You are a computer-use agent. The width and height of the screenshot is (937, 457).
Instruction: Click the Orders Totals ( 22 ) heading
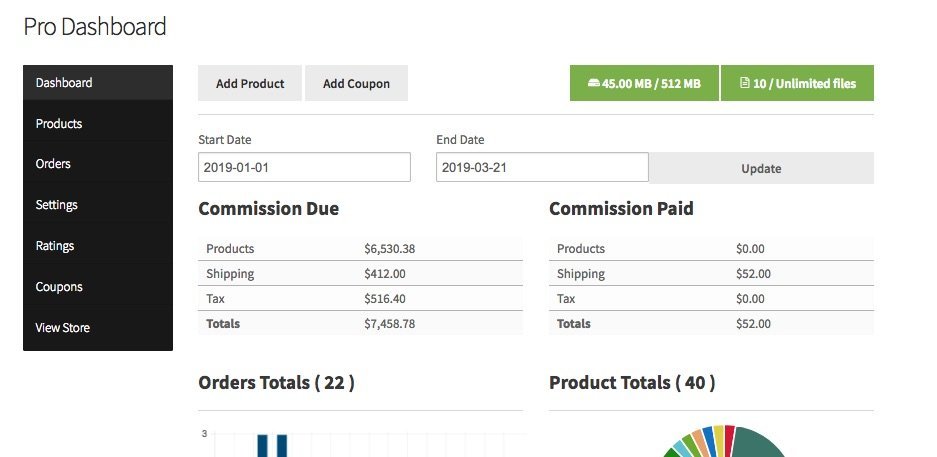point(276,382)
